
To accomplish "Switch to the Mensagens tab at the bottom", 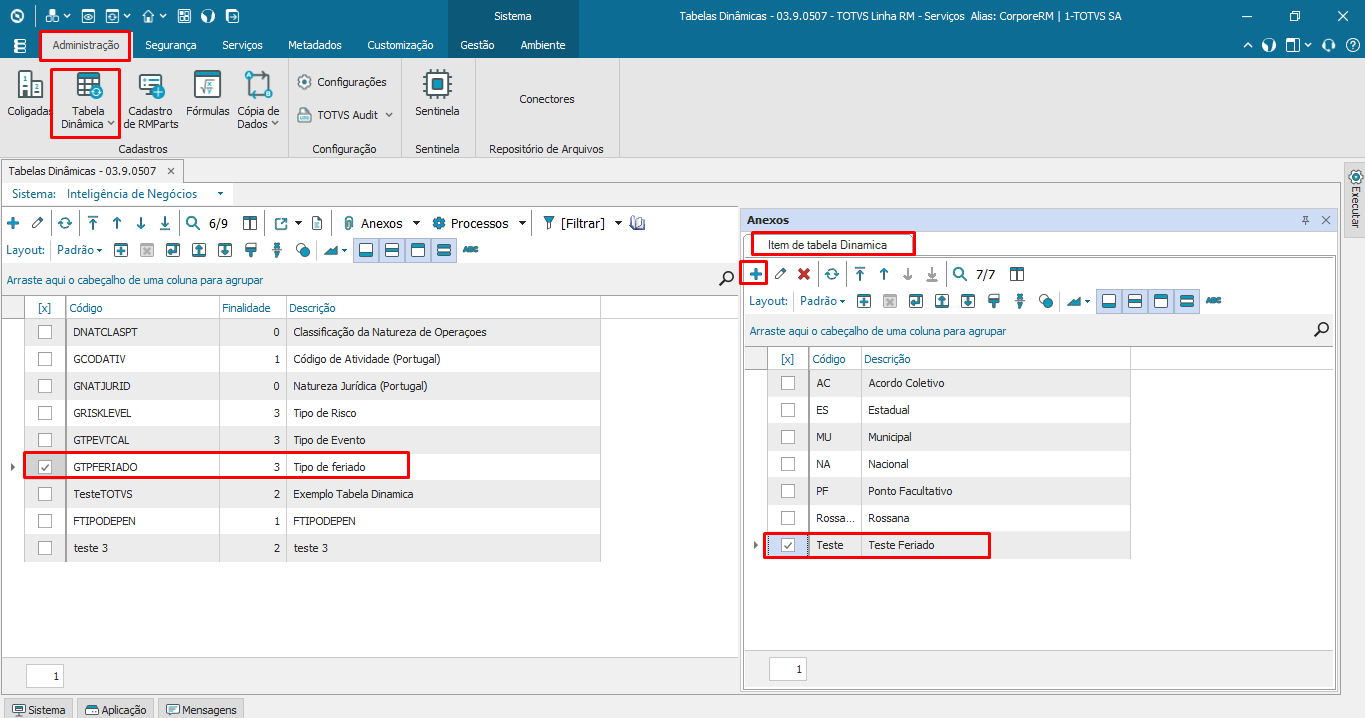I will pyautogui.click(x=200, y=708).
